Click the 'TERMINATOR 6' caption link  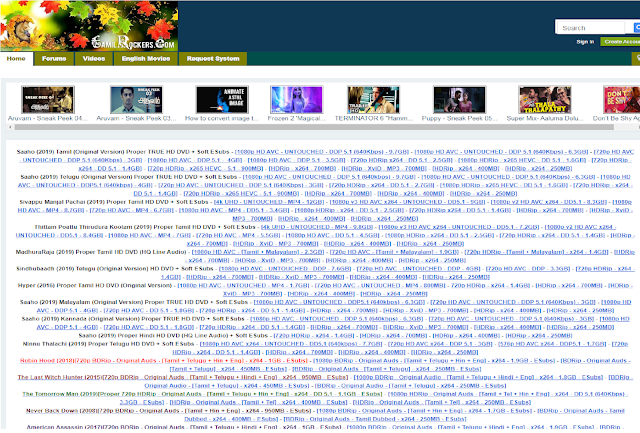(x=374, y=118)
